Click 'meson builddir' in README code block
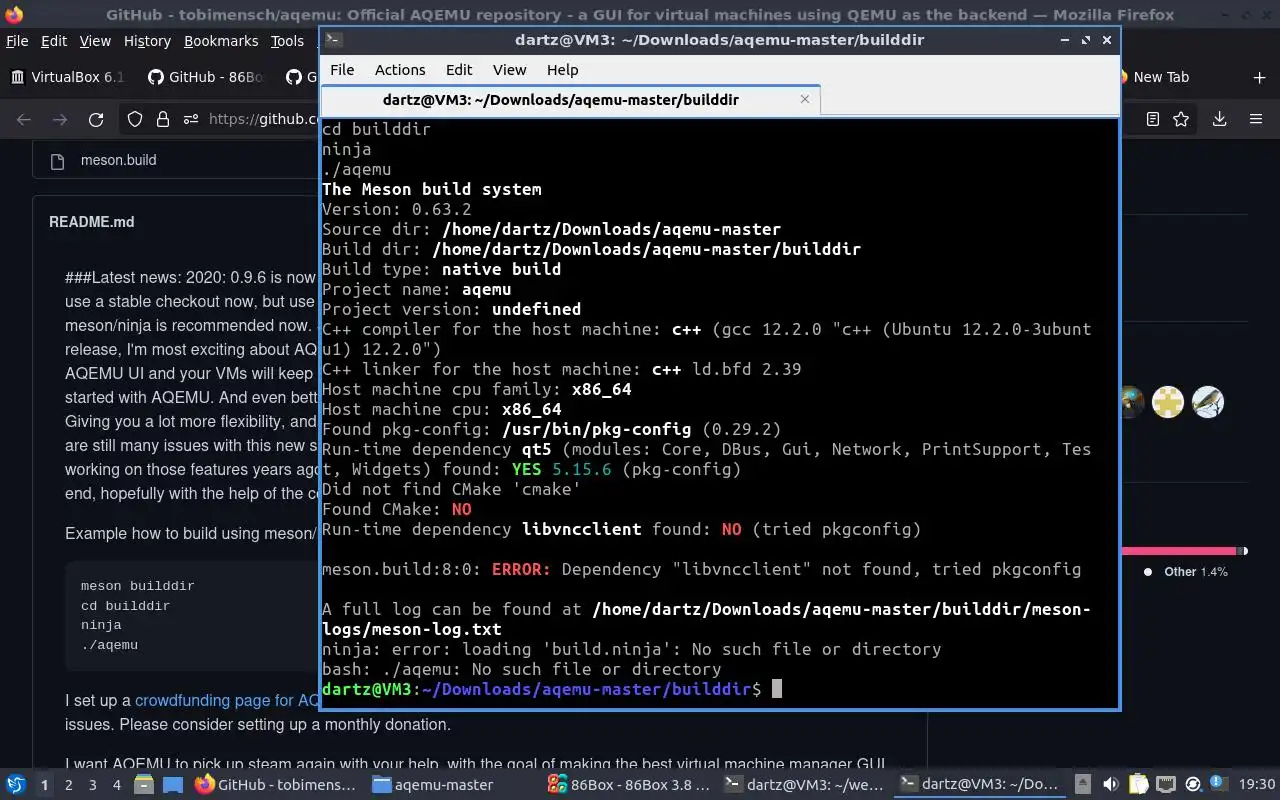 coord(137,586)
